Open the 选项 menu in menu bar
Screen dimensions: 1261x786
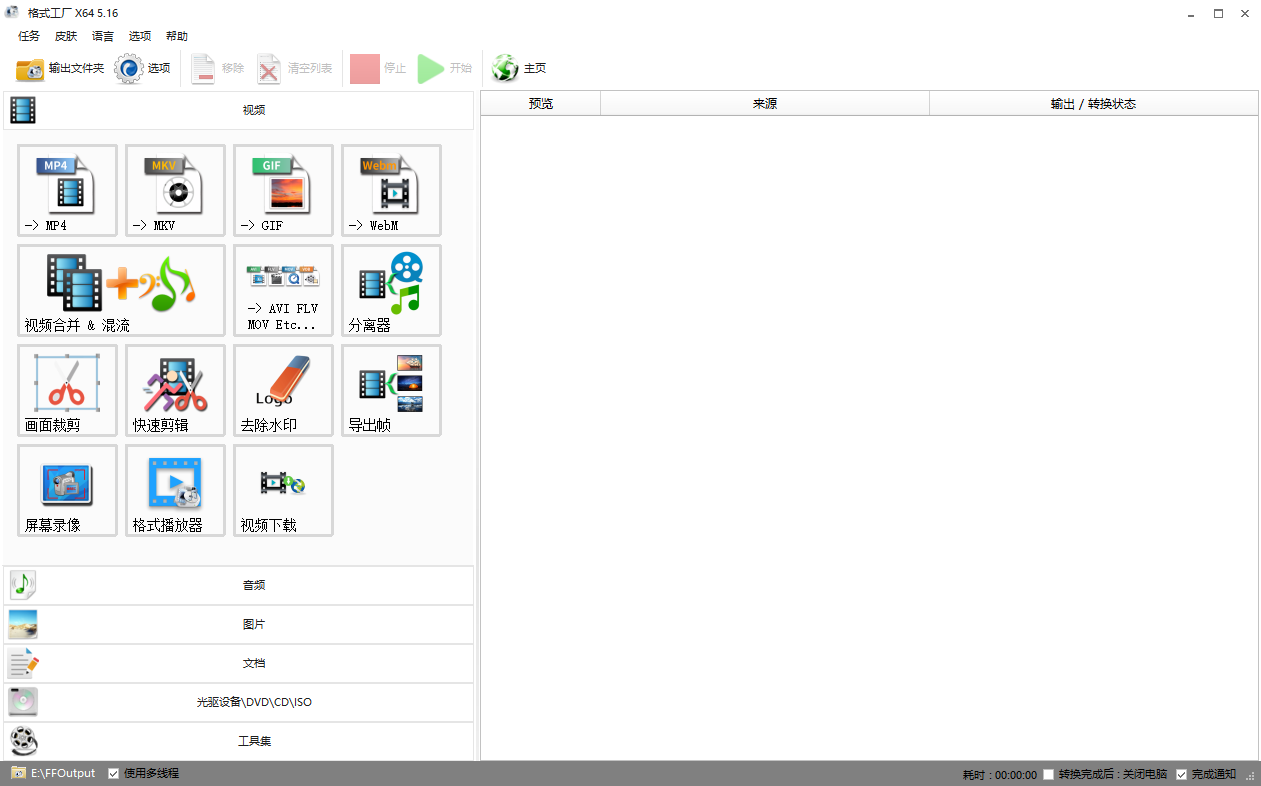140,36
